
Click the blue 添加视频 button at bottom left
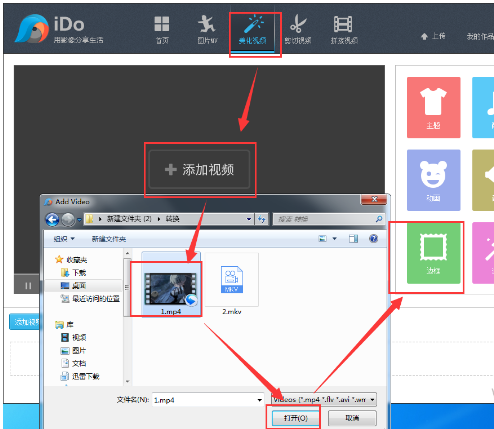pos(24,322)
